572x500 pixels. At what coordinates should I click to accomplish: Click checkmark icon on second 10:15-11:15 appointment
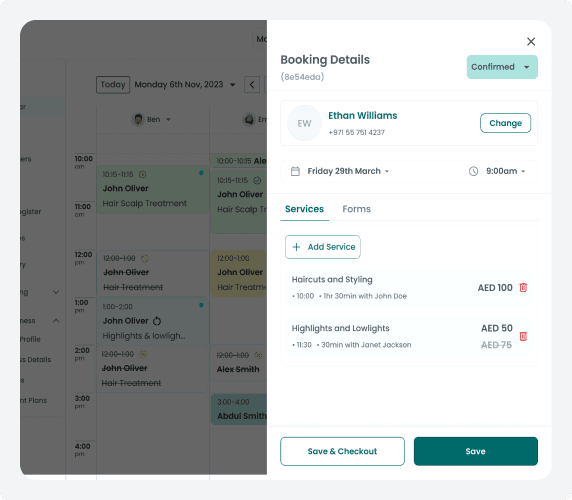[257, 180]
